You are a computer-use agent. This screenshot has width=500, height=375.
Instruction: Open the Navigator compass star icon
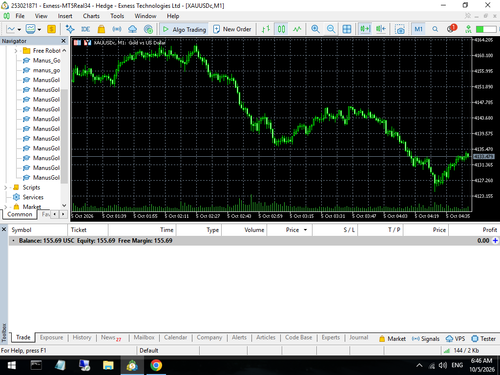[x=70, y=29]
